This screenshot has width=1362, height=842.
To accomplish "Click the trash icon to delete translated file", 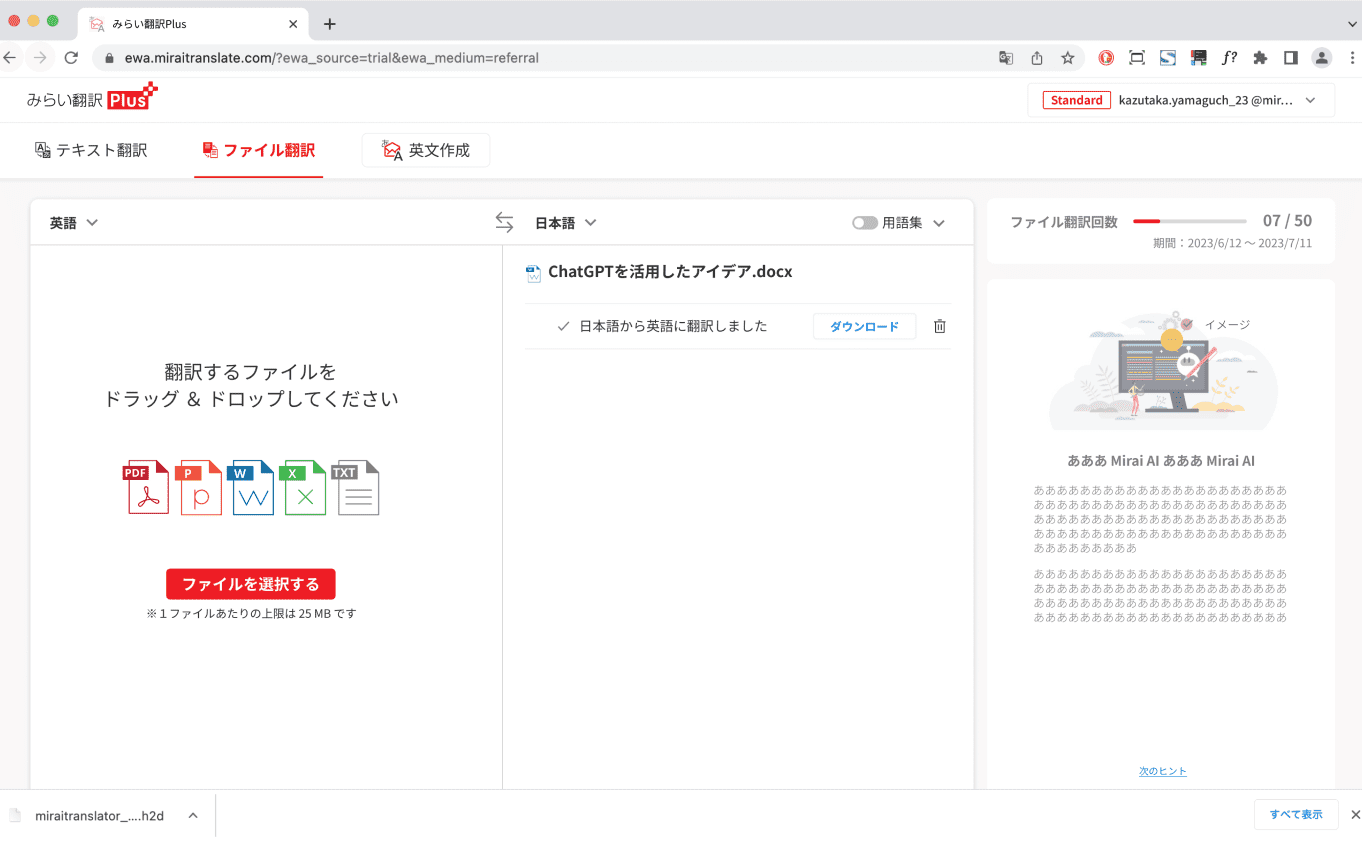I will point(939,326).
